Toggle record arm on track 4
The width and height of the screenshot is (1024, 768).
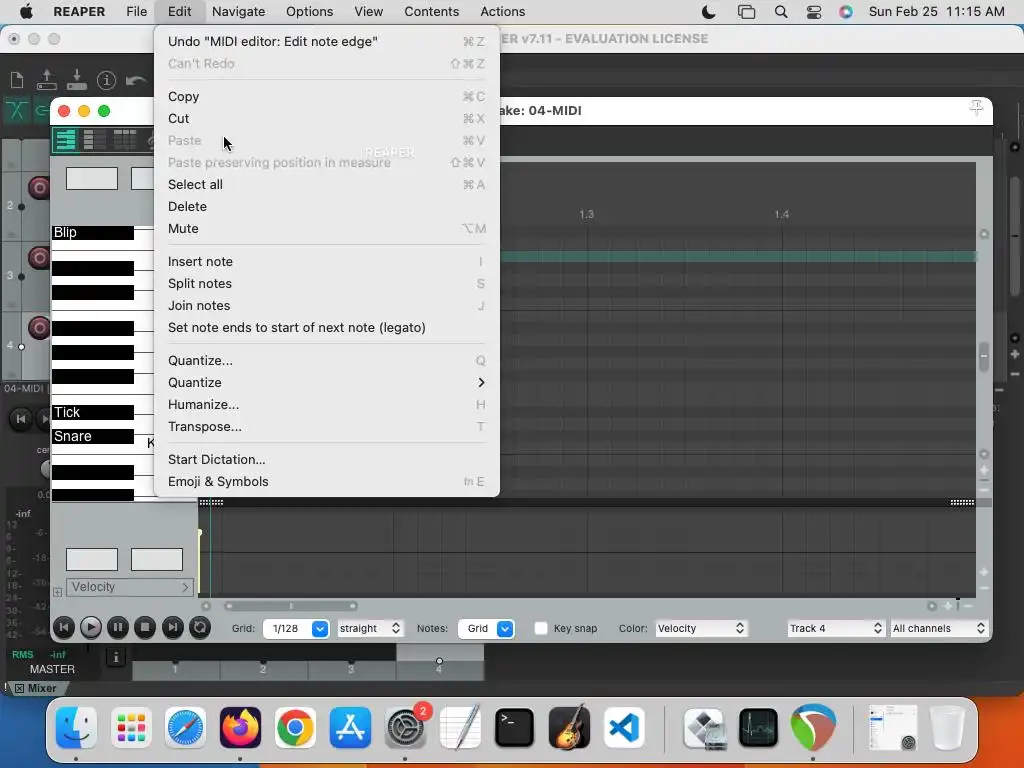click(x=39, y=327)
